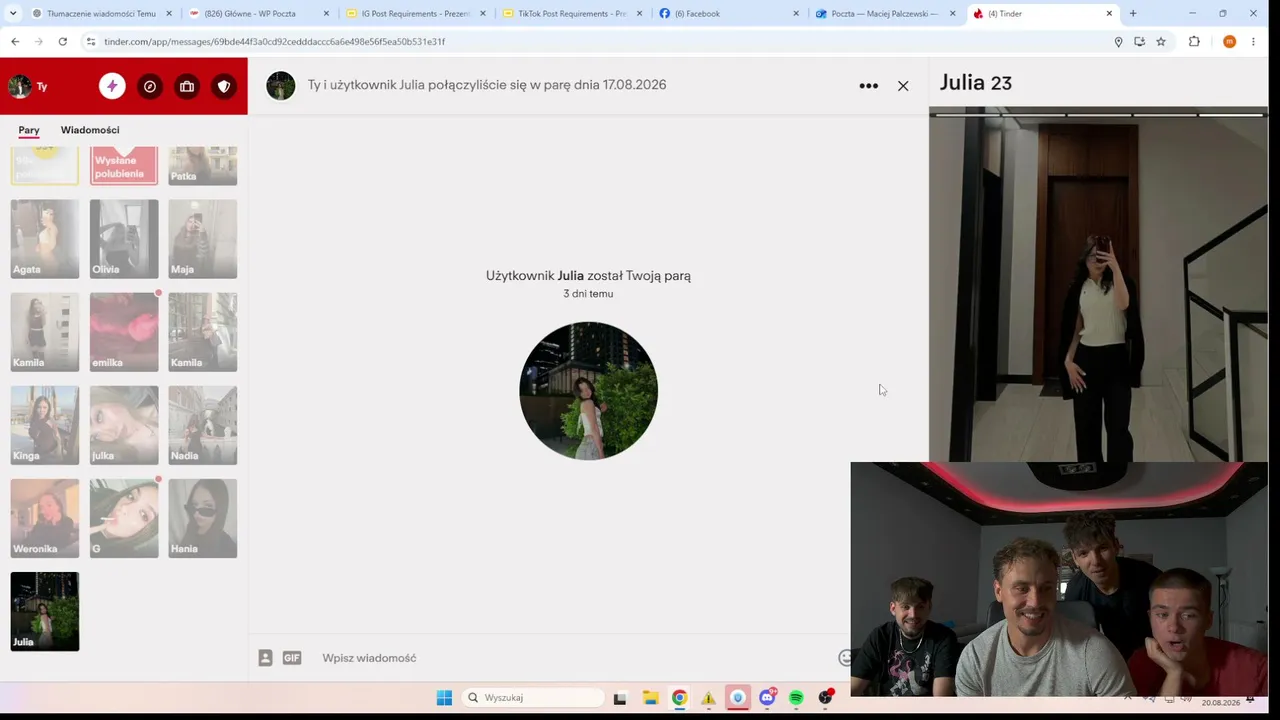Screen dimensions: 1280x720
Task: Click the 'Julia 23' profile heading
Action: pos(976,83)
